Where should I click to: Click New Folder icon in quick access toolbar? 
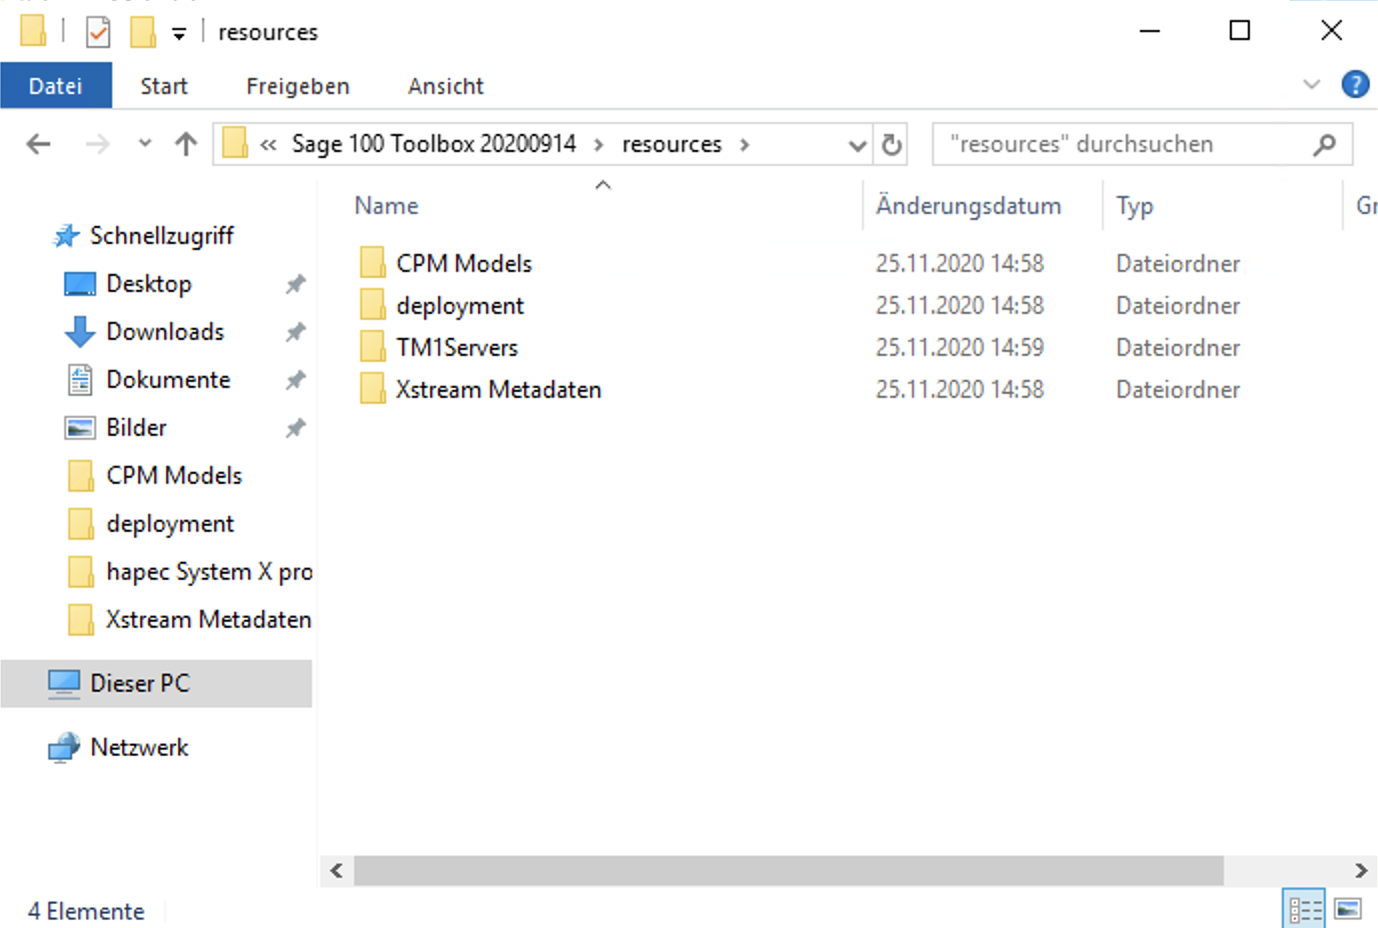143,32
